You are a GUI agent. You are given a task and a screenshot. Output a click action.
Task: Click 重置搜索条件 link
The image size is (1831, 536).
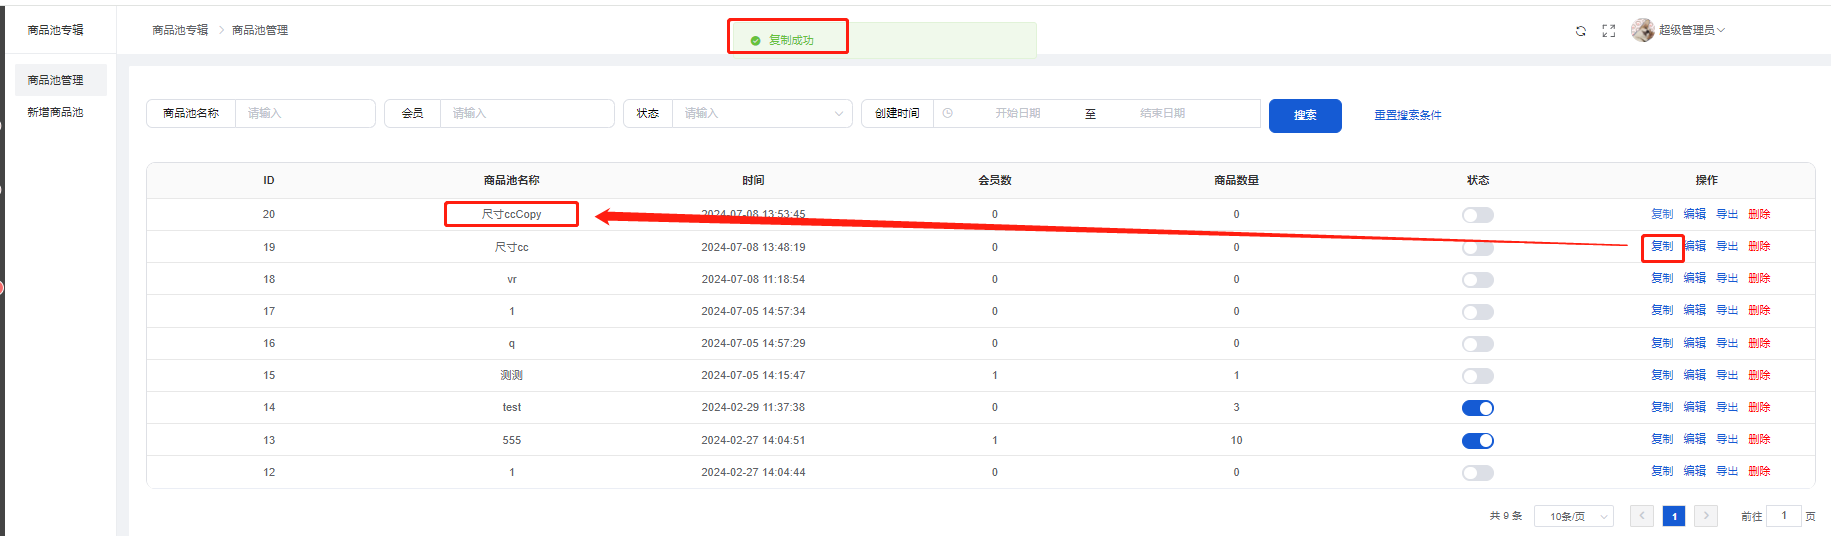click(x=1408, y=115)
